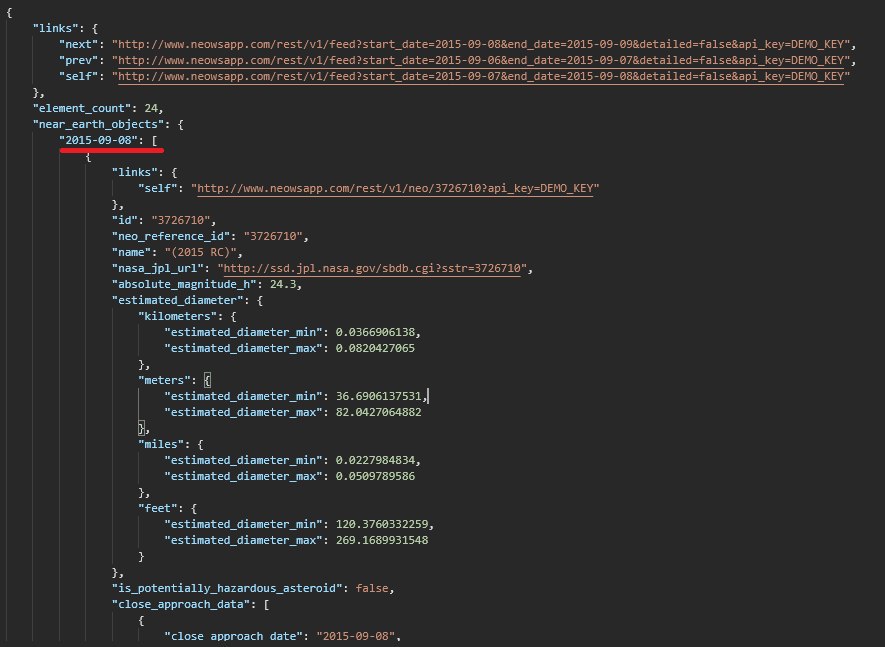
Task: Select miles min value 0.0227984834
Action: click(x=375, y=460)
